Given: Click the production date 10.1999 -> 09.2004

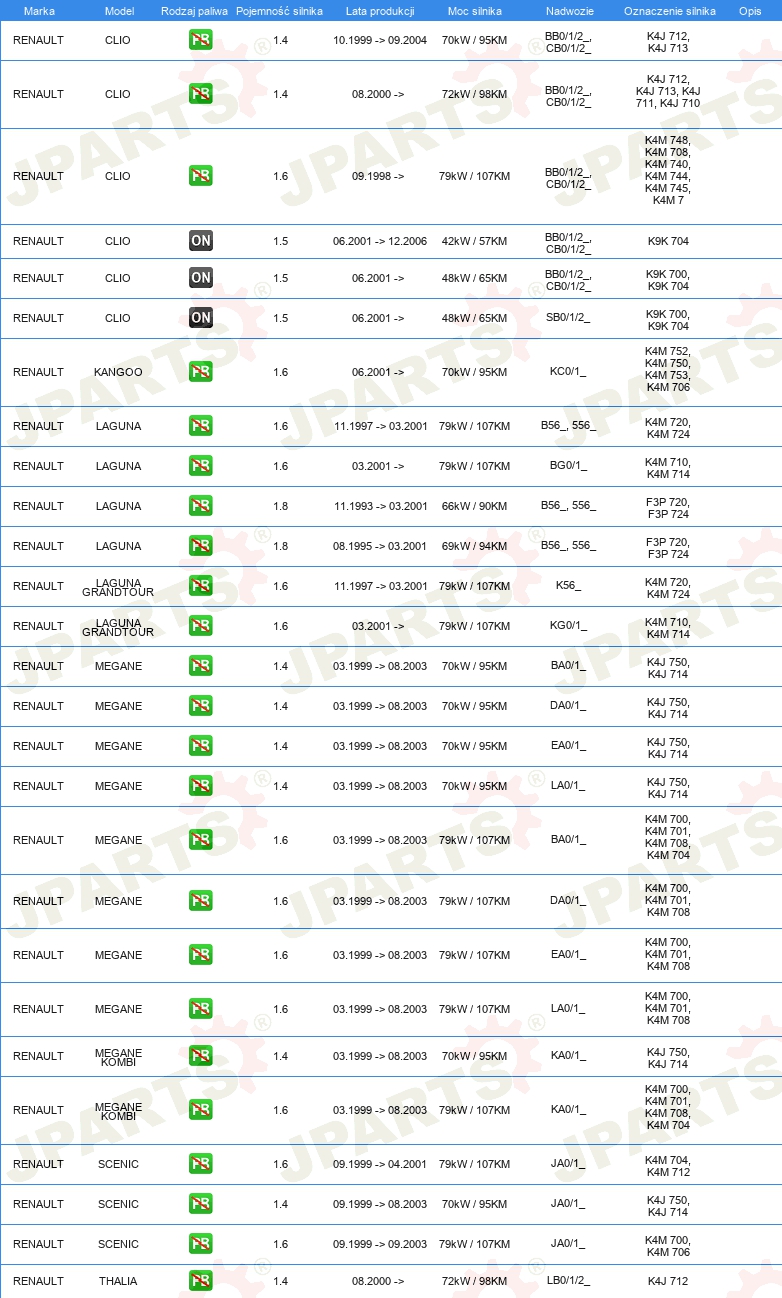Looking at the screenshot, I should tap(380, 40).
